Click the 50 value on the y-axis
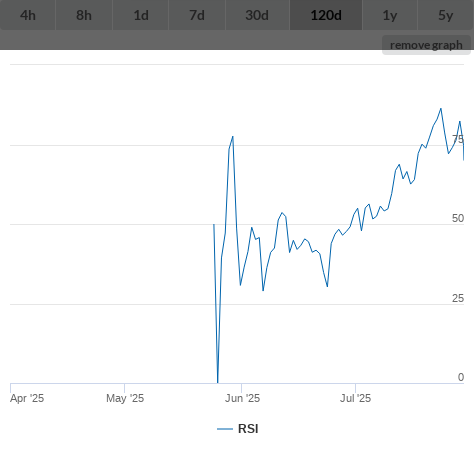This screenshot has height=455, width=474. [458, 218]
